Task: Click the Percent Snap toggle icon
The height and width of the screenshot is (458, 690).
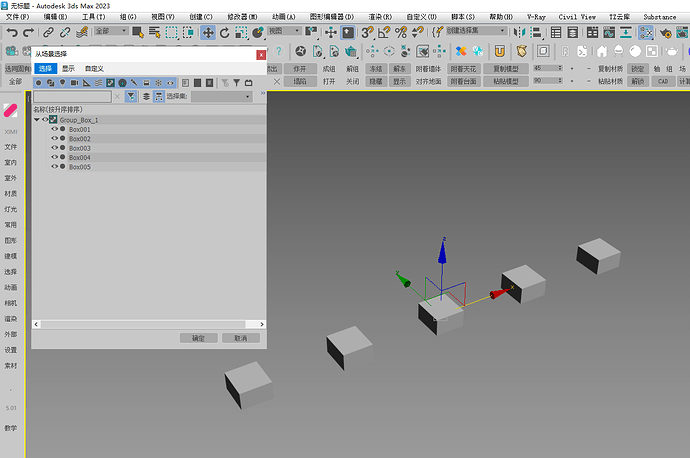Action: tap(401, 32)
